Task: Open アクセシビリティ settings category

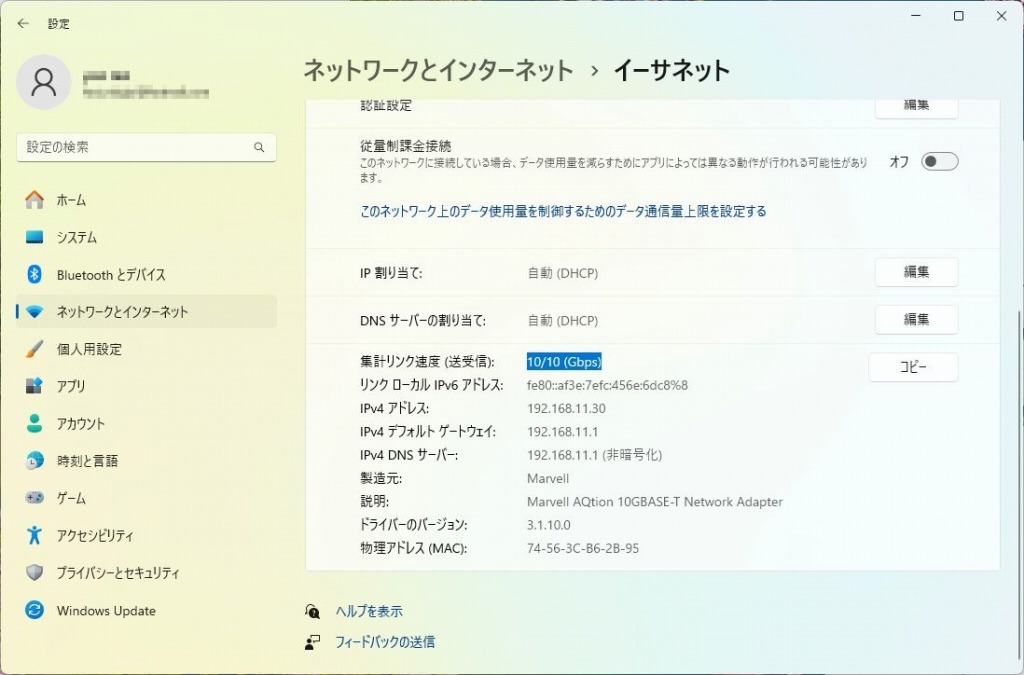Action: 95,536
